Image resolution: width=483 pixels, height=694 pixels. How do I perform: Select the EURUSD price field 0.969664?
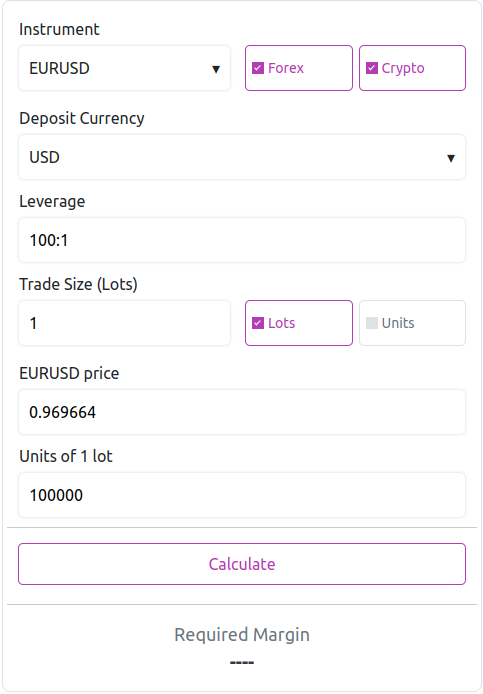click(x=242, y=412)
